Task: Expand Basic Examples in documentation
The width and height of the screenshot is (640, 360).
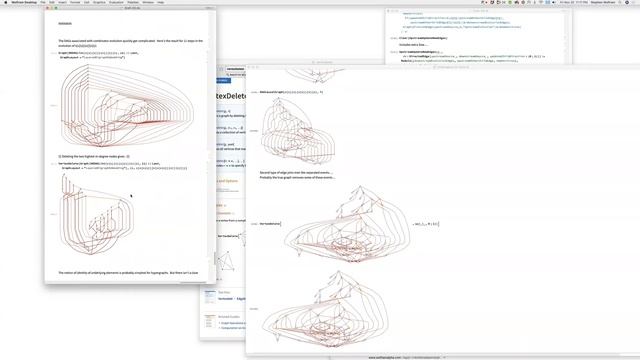Action: 224,213
